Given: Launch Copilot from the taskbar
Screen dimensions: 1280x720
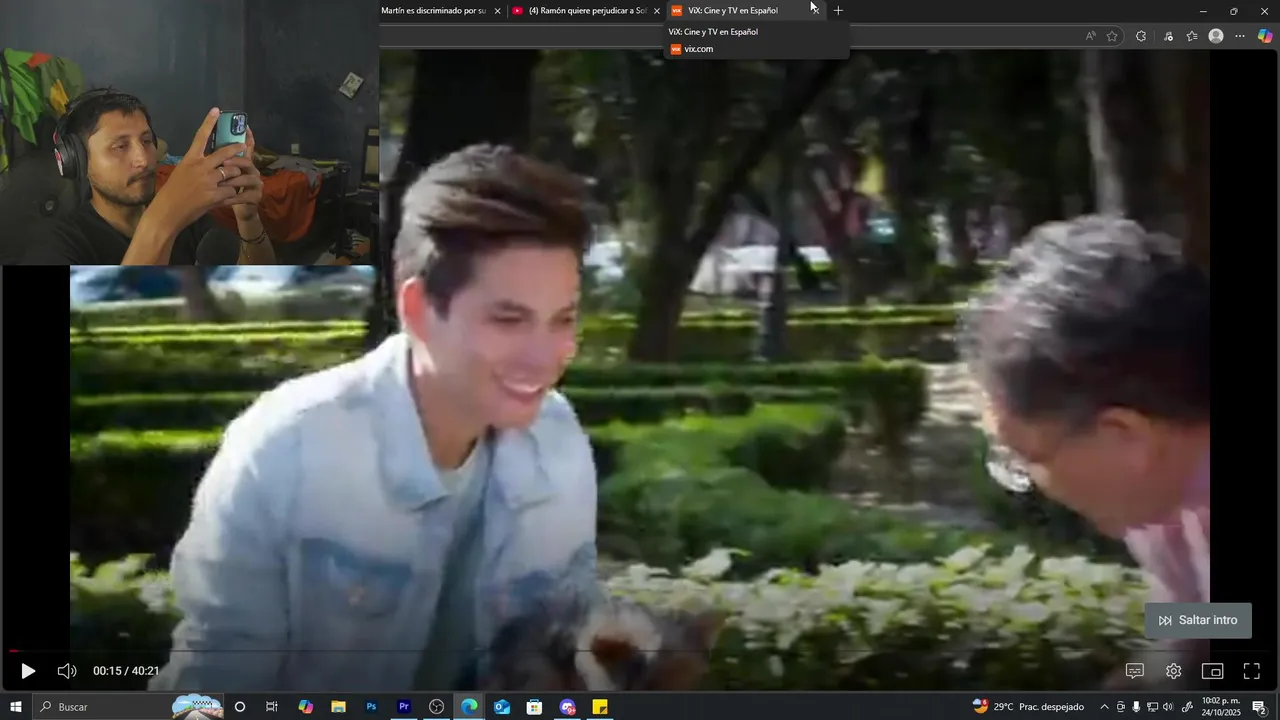Looking at the screenshot, I should (305, 707).
